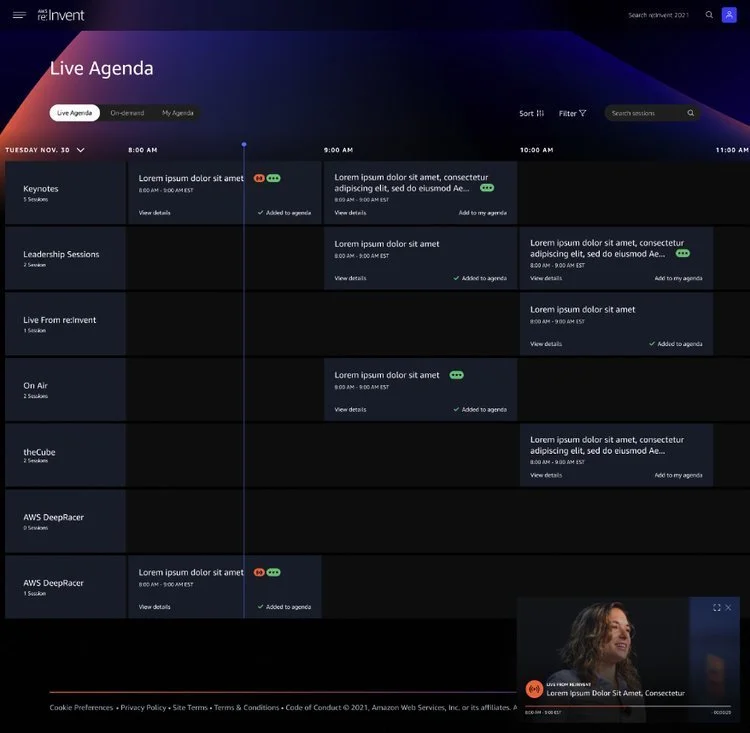The height and width of the screenshot is (733, 750).
Task: Select the Live Agenda tab
Action: coord(75,113)
